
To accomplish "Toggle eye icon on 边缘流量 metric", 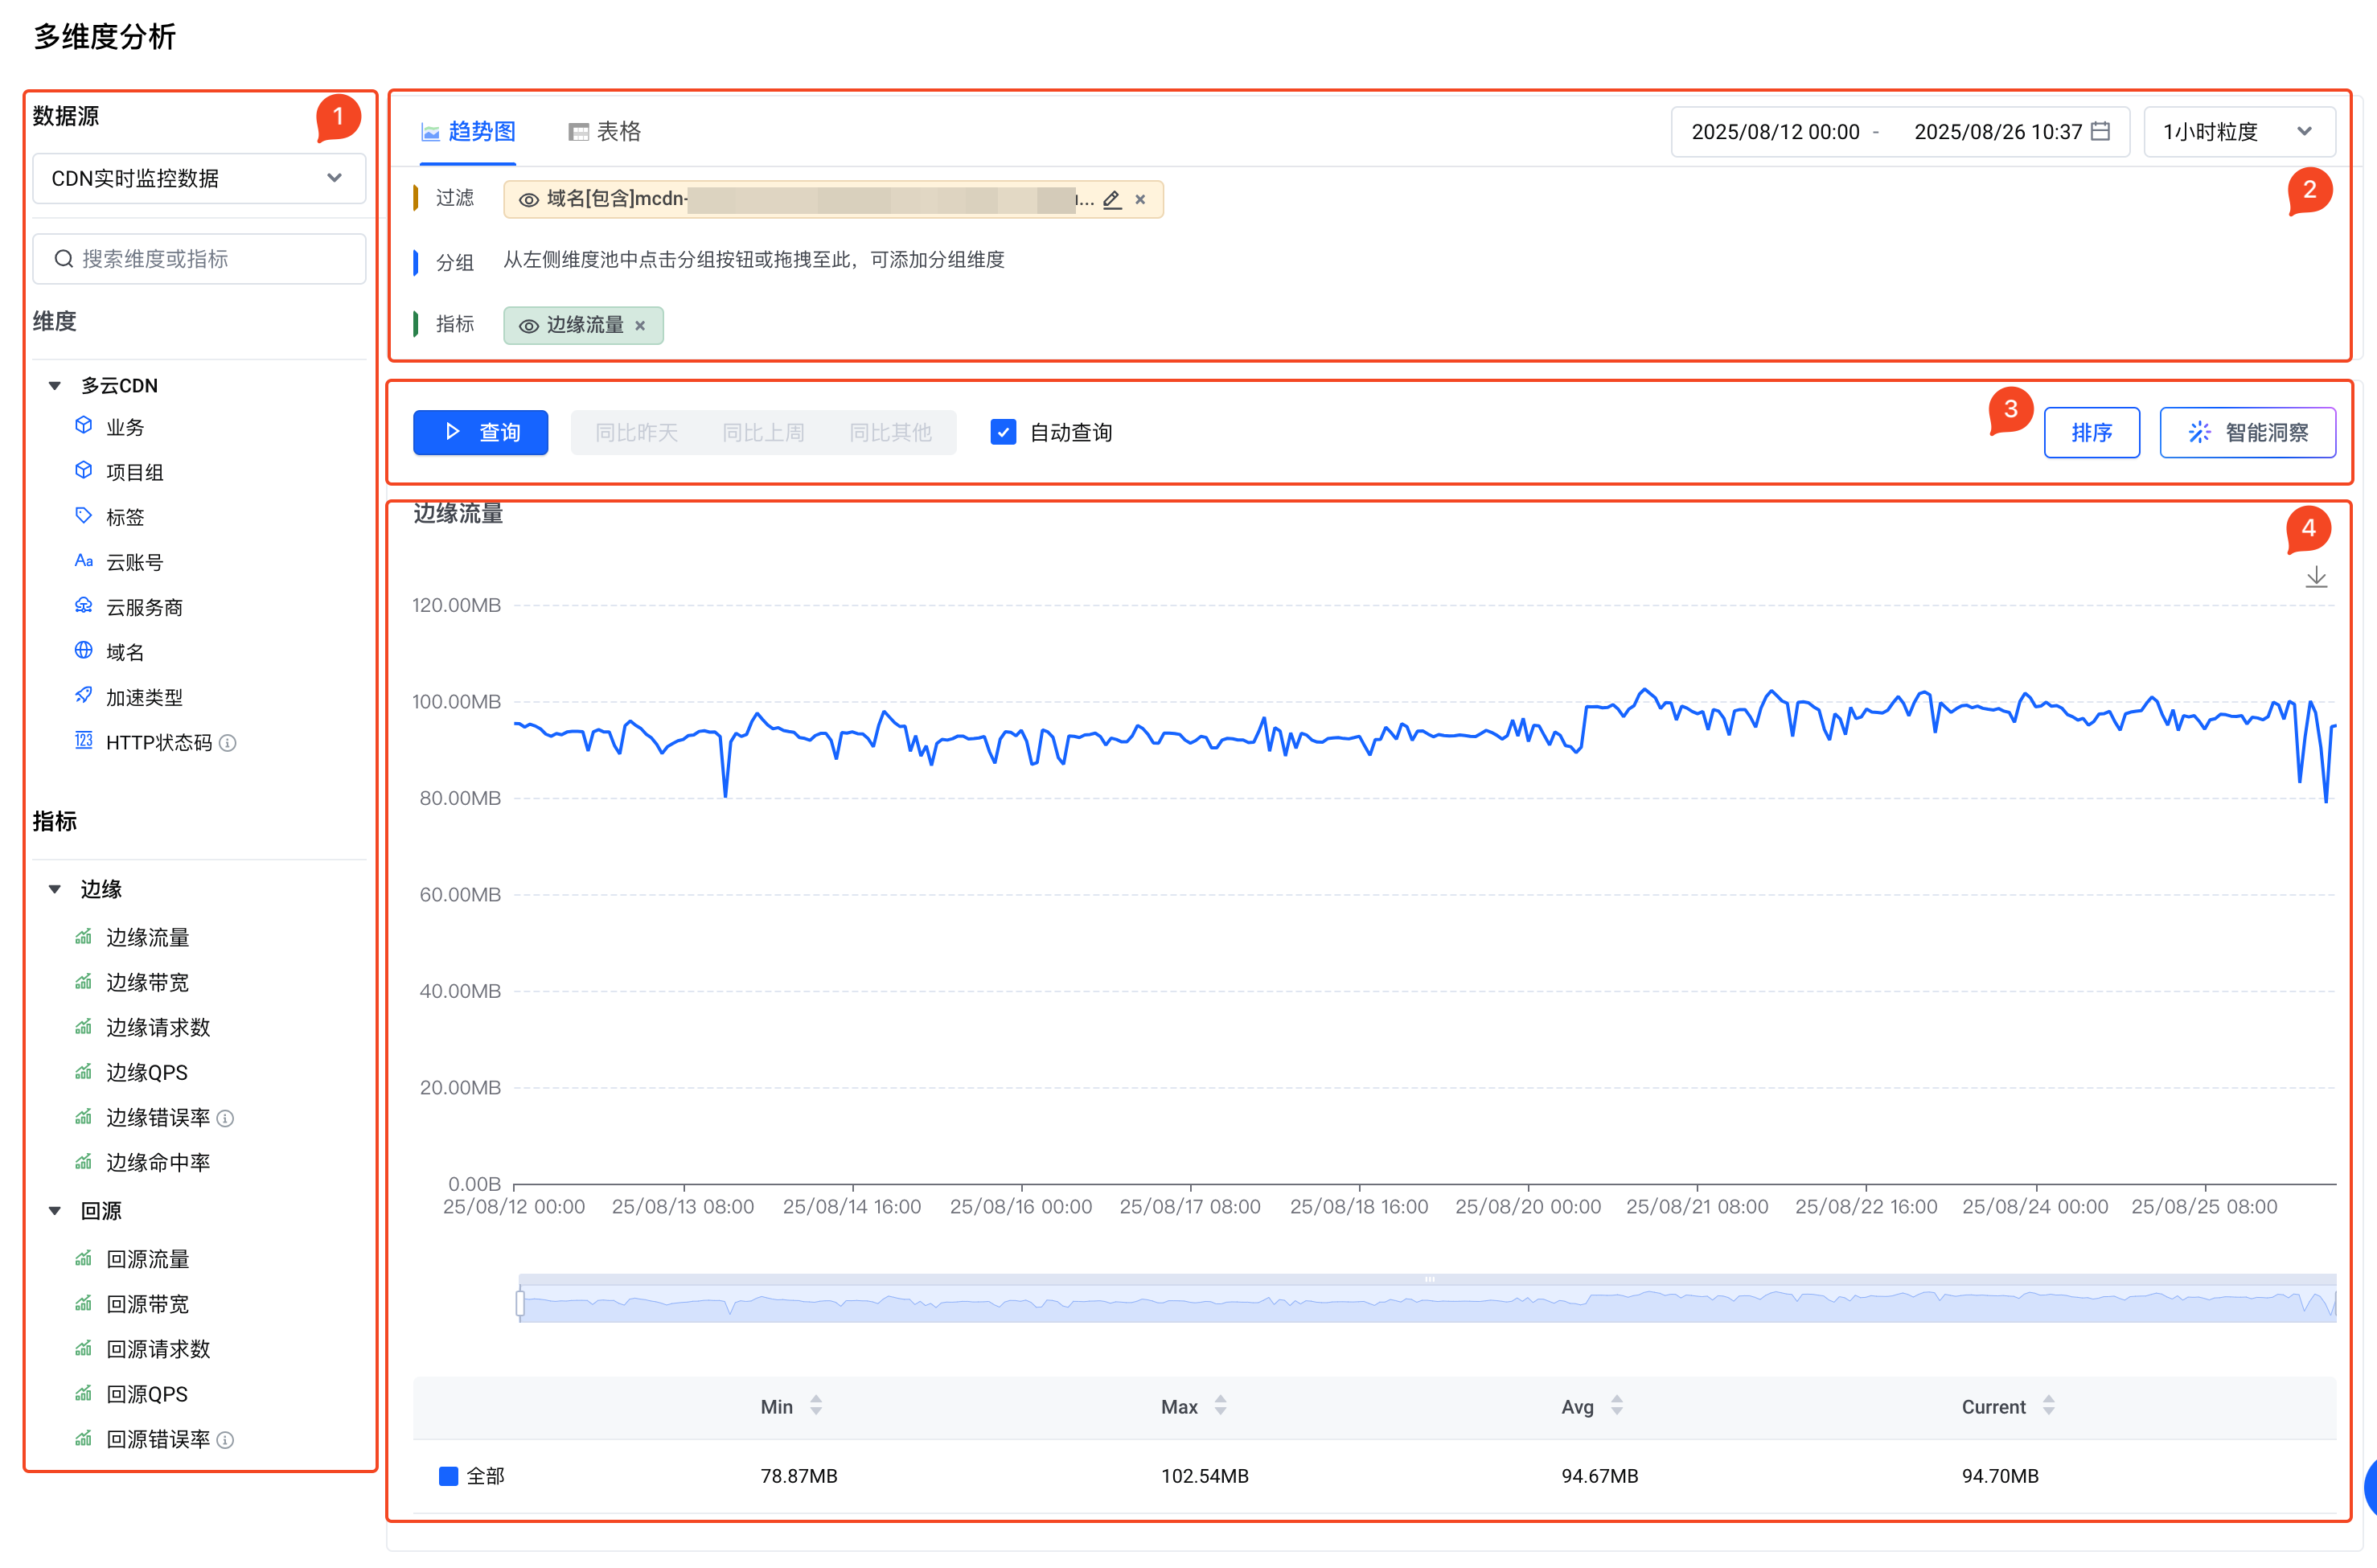I will tap(529, 326).
